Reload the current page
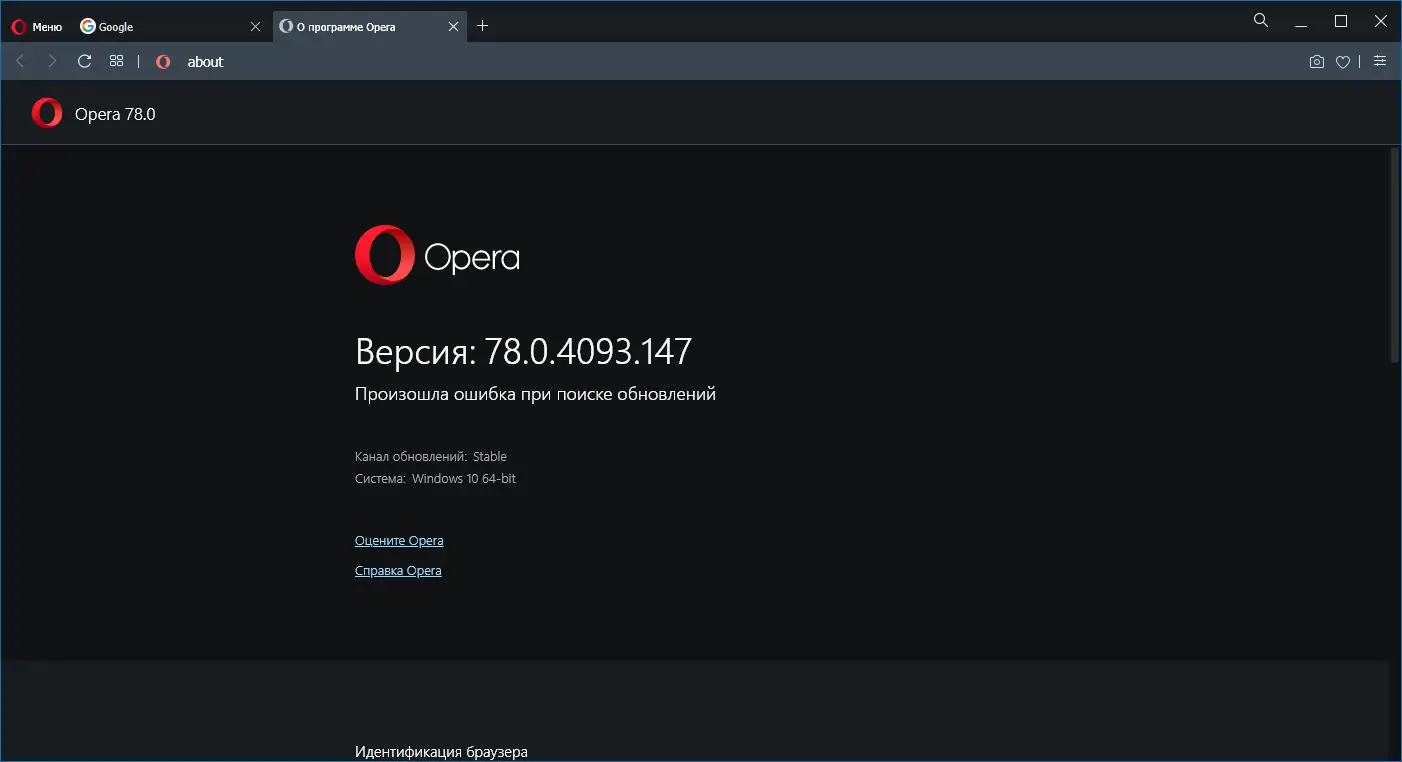The width and height of the screenshot is (1402, 762). (84, 61)
